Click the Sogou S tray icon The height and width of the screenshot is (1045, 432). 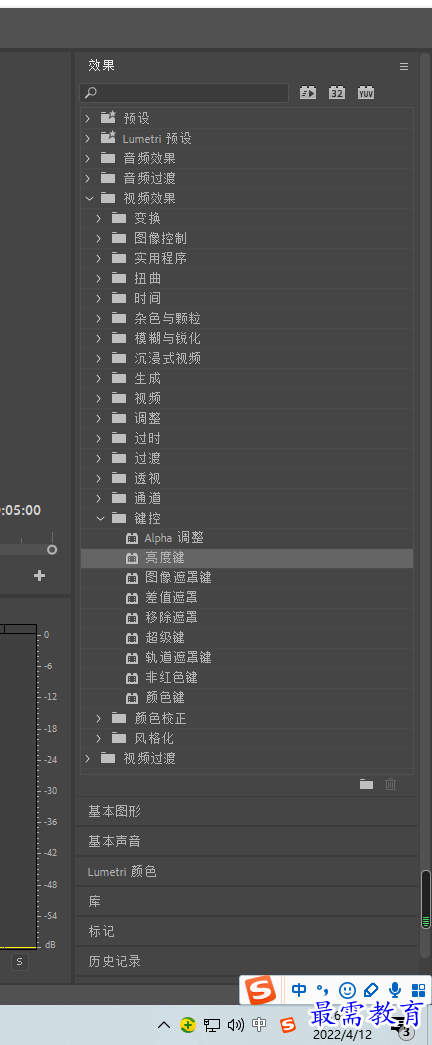pyautogui.click(x=288, y=1025)
